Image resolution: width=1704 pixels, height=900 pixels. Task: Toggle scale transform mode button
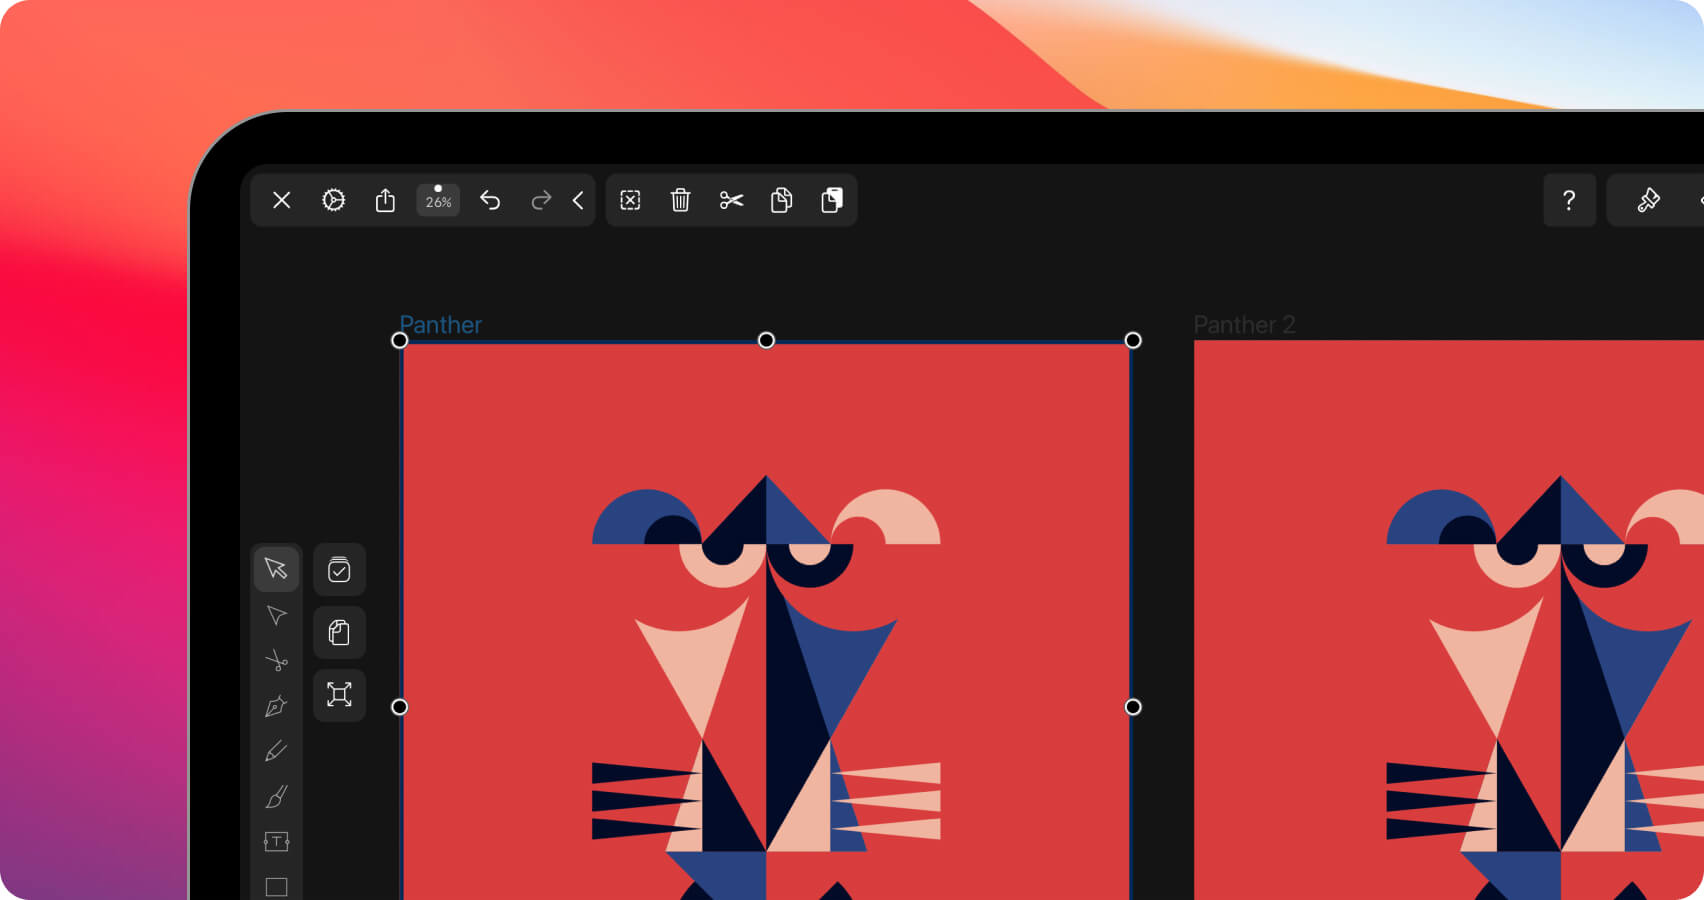(339, 694)
